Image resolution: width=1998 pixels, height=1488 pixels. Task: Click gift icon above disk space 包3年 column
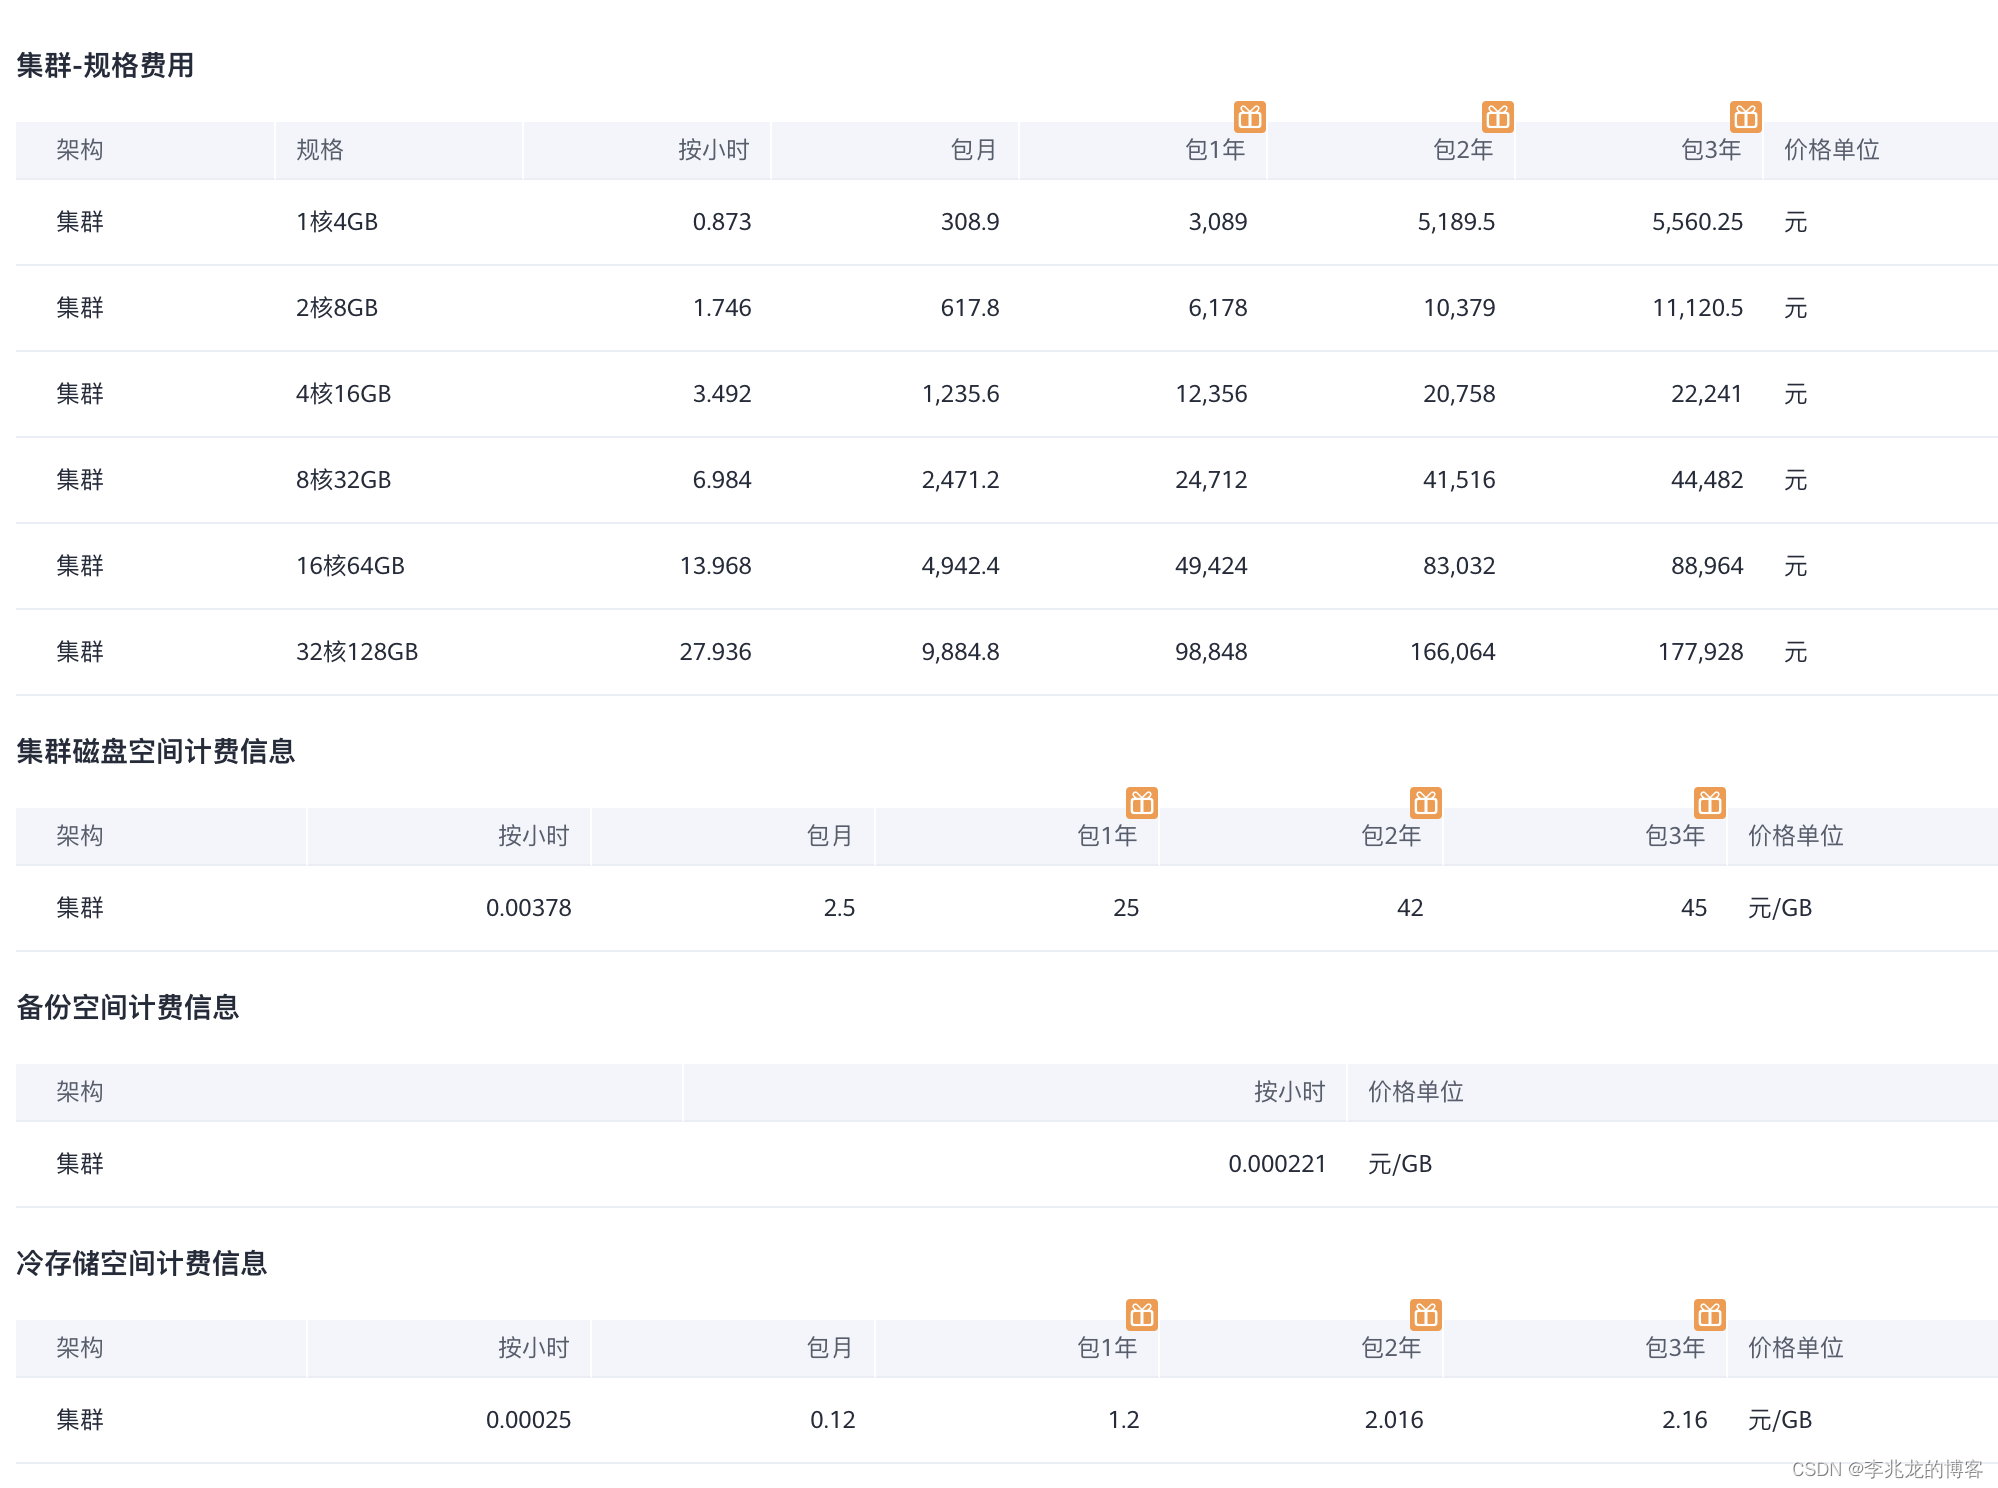click(1709, 802)
